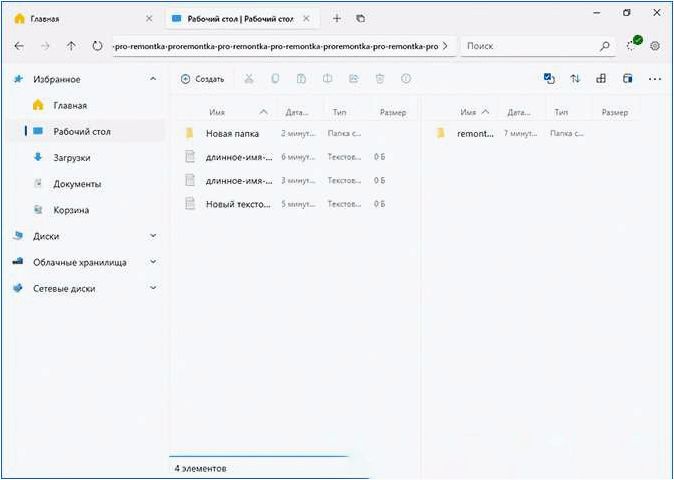Screen dimensions: 674x480
Task: Click the Copy icon in toolbar
Action: (x=275, y=79)
